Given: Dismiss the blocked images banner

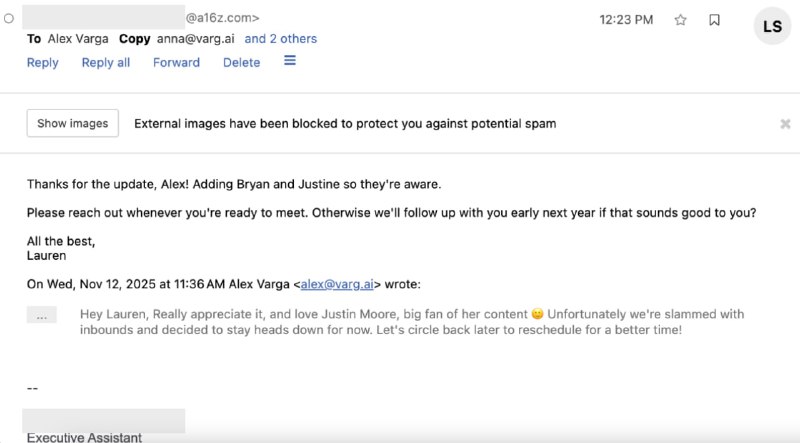Looking at the screenshot, I should (x=785, y=124).
